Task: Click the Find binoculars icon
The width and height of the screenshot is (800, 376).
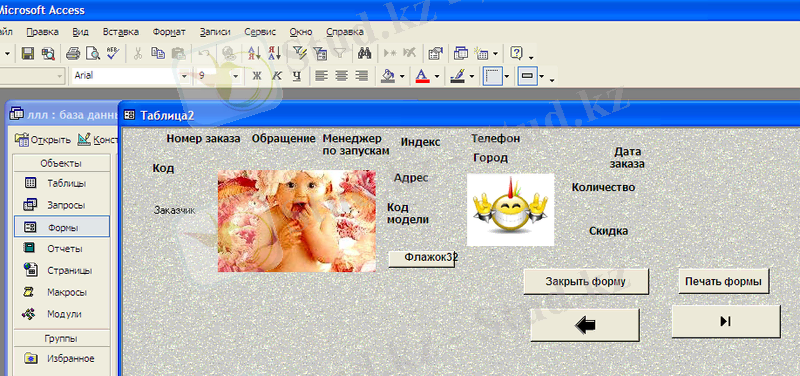Action: (x=364, y=53)
